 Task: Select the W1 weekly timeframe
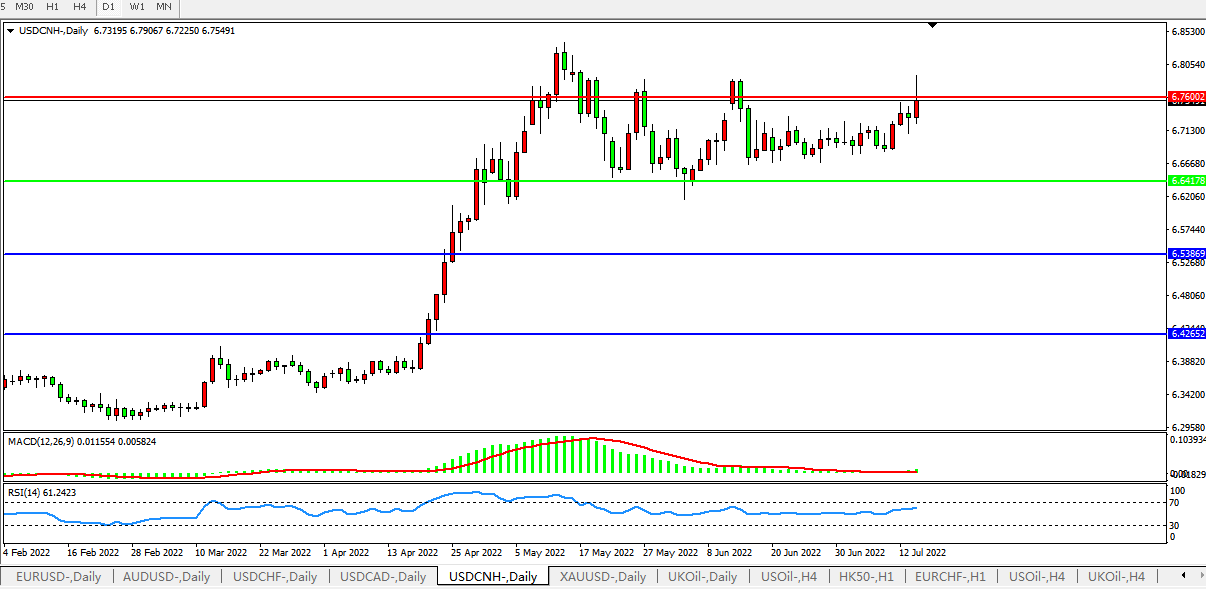pyautogui.click(x=137, y=7)
